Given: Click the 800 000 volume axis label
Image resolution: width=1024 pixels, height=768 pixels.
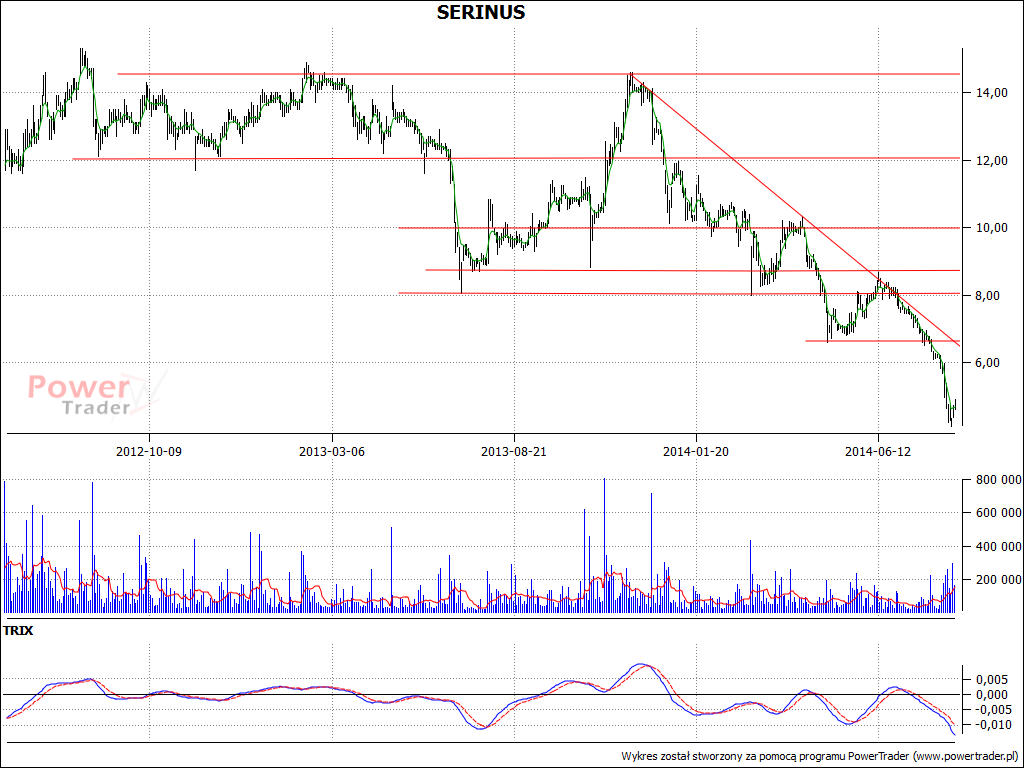Looking at the screenshot, I should coord(998,480).
